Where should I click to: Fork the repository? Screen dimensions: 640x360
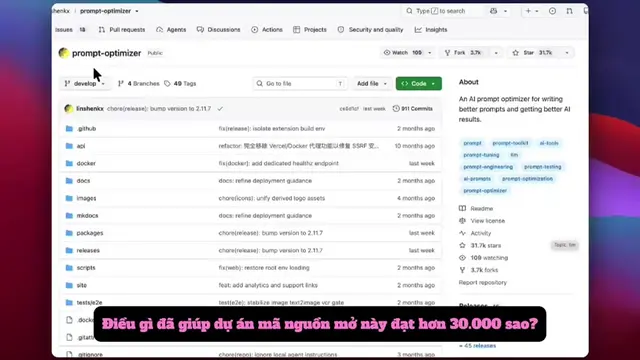[x=465, y=53]
